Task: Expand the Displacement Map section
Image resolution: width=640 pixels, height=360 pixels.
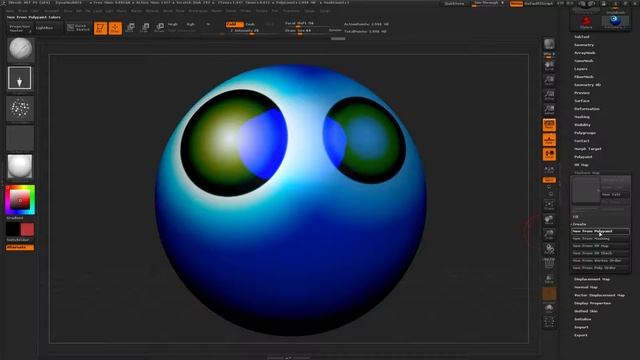Action: [x=592, y=279]
